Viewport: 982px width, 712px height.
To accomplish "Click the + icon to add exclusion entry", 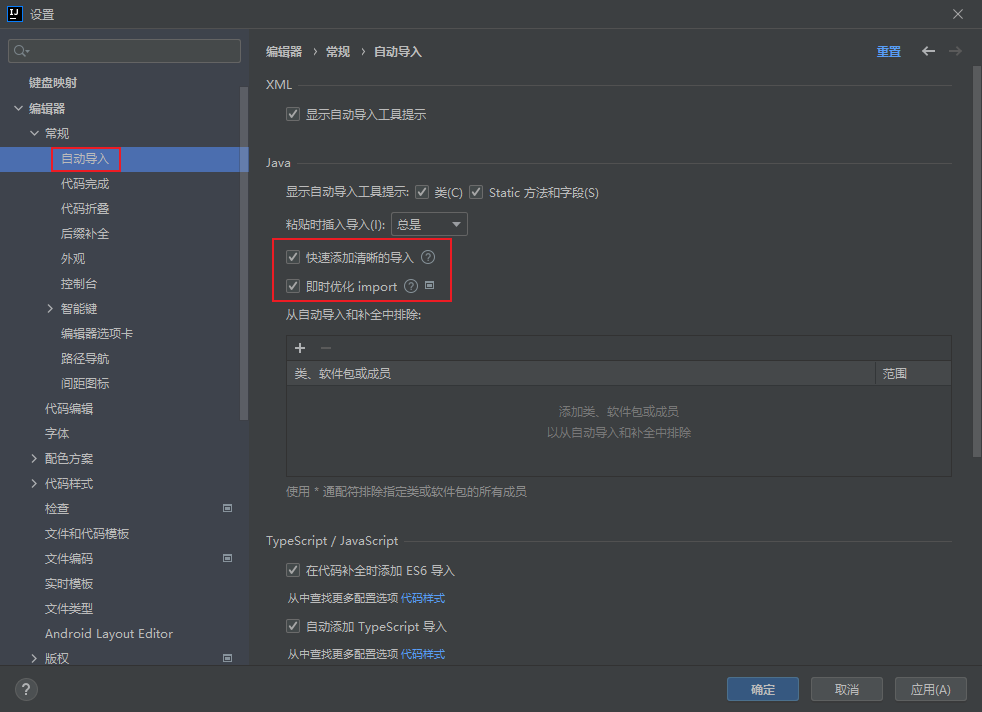I will click(300, 347).
